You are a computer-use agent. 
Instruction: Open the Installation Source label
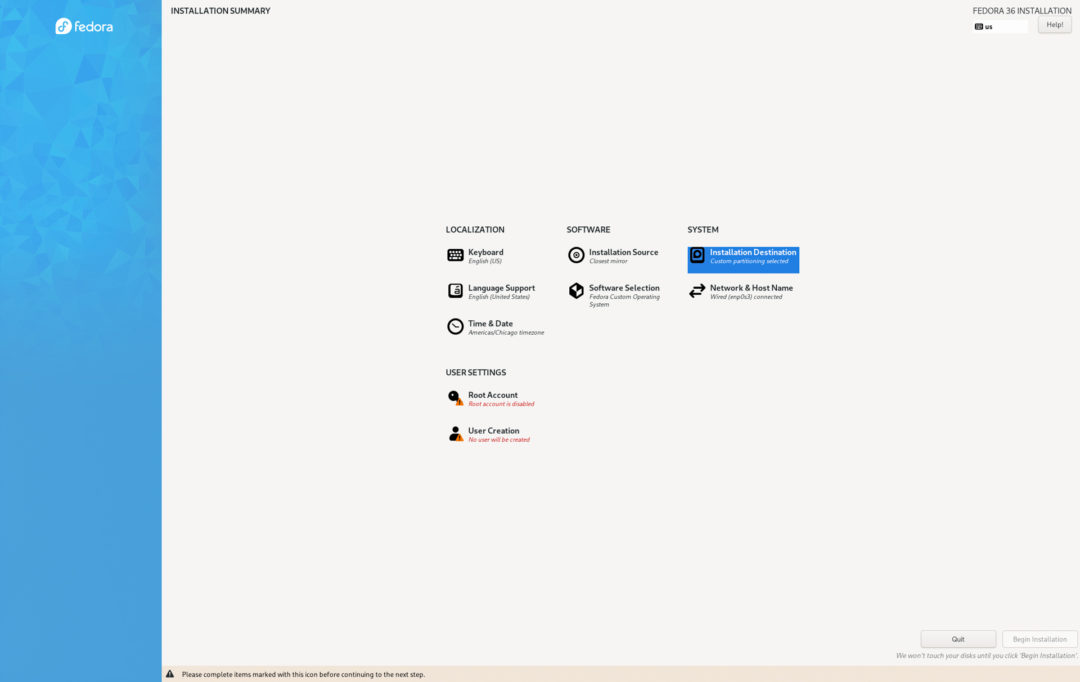click(623, 252)
